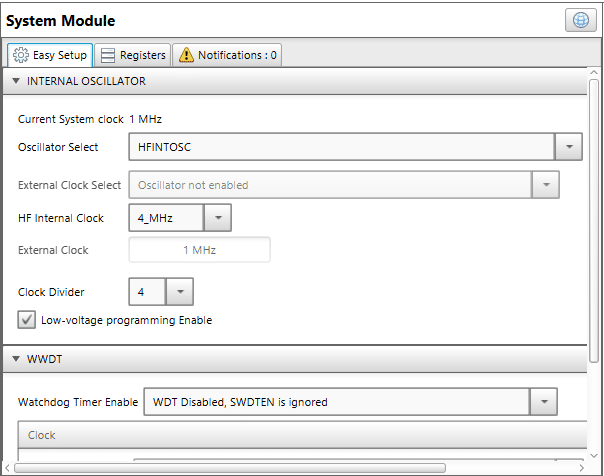Collapse the INTERNAL OSCILLATOR section

[x=17, y=81]
